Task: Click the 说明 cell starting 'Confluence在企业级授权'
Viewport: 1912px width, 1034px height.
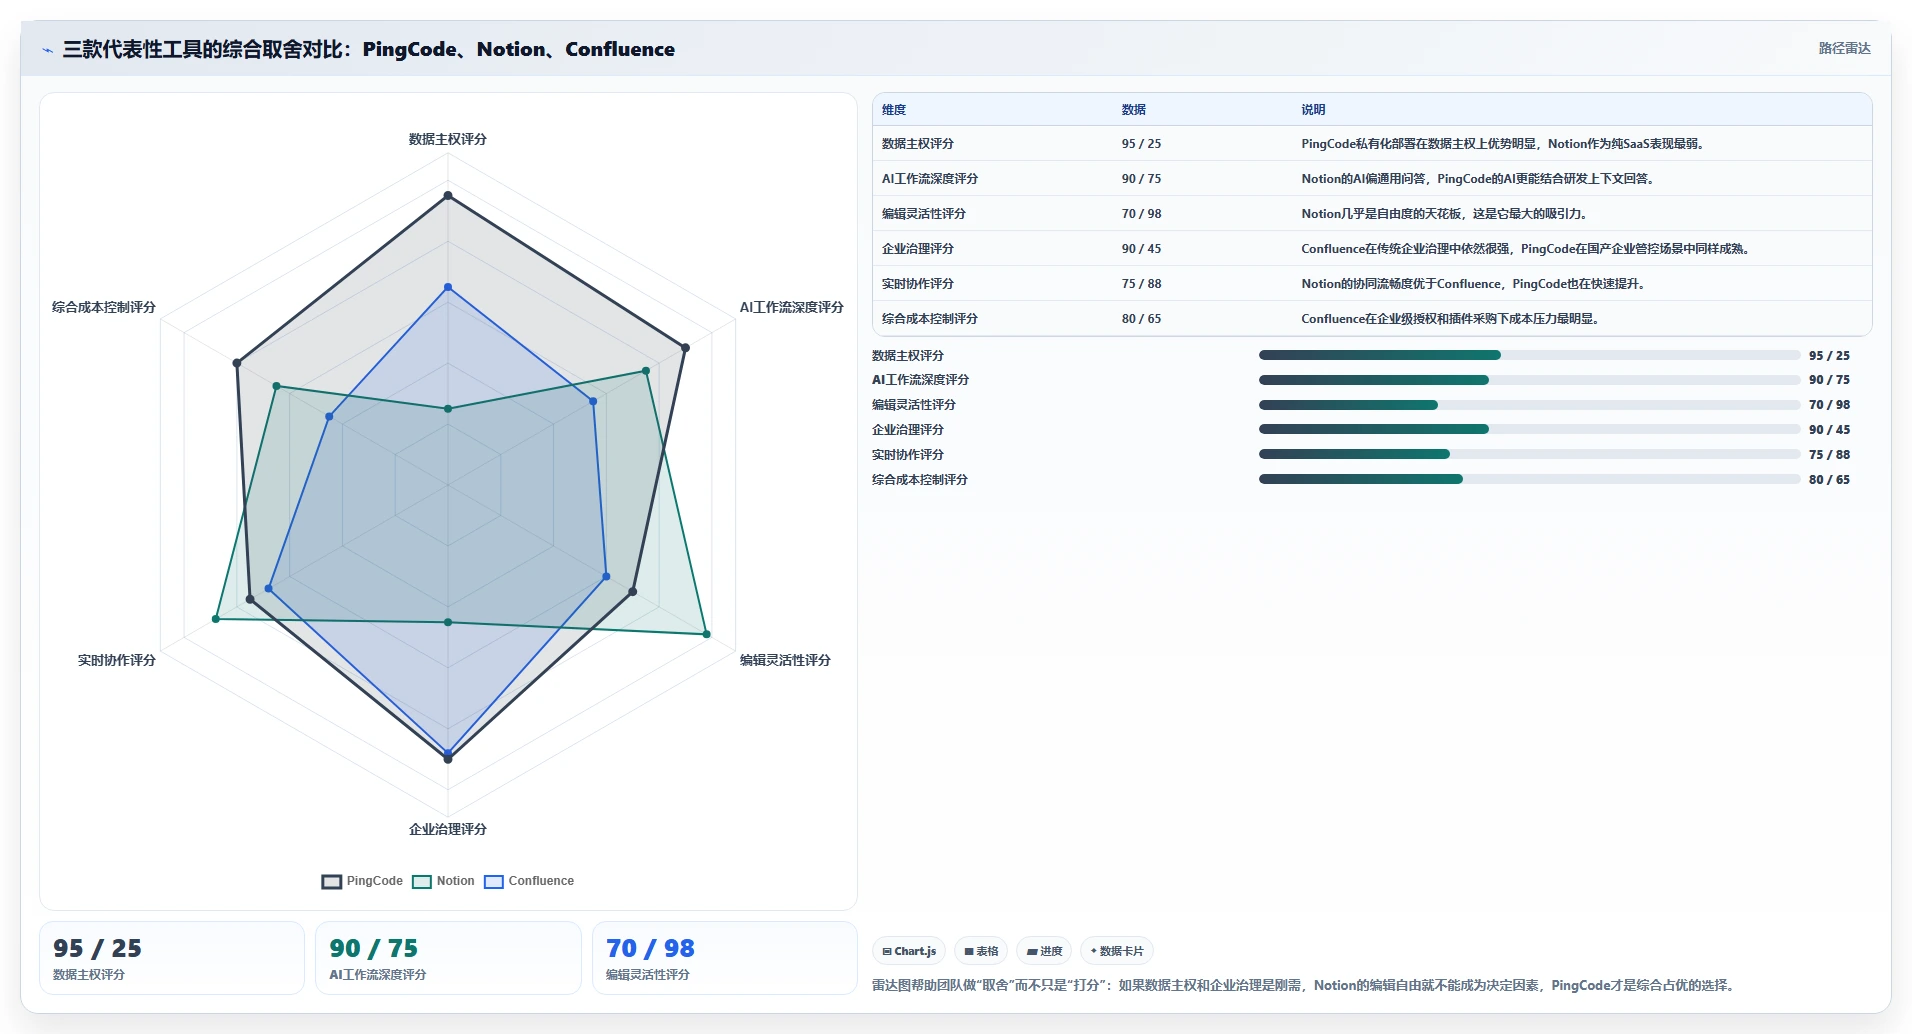Action: pos(1452,319)
